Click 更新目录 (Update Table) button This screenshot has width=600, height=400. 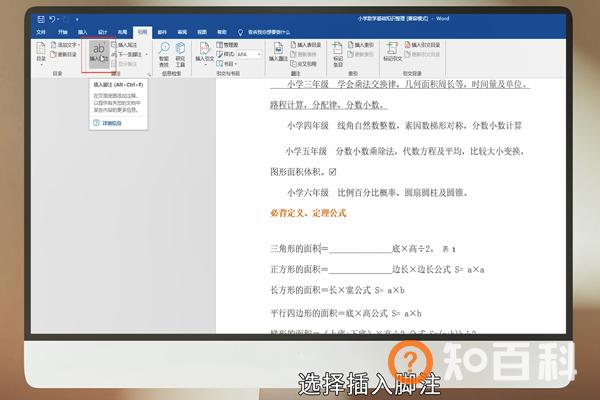coord(64,54)
